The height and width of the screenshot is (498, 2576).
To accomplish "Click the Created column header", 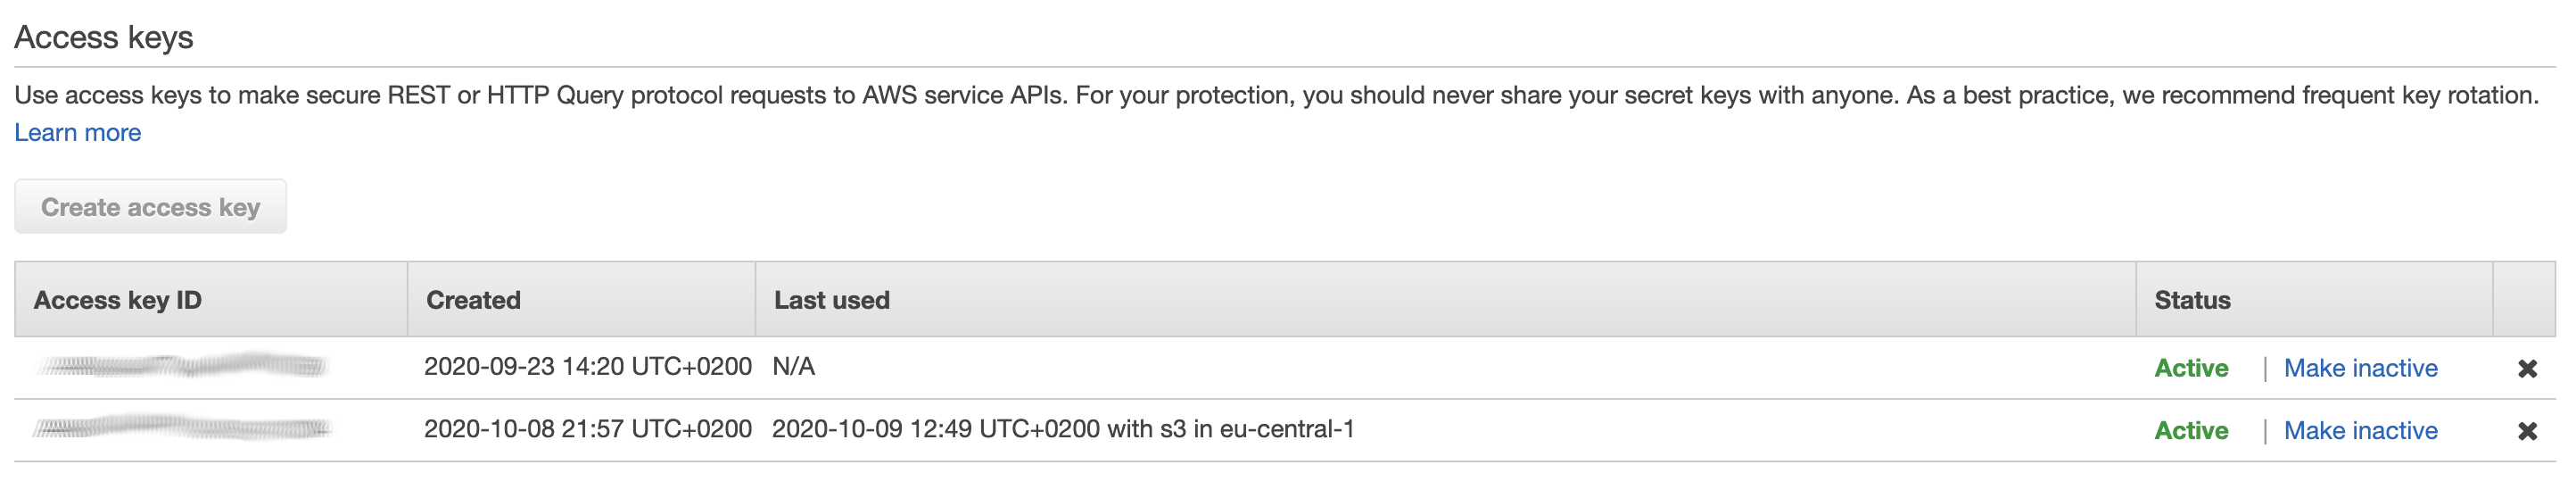I will pos(473,300).
